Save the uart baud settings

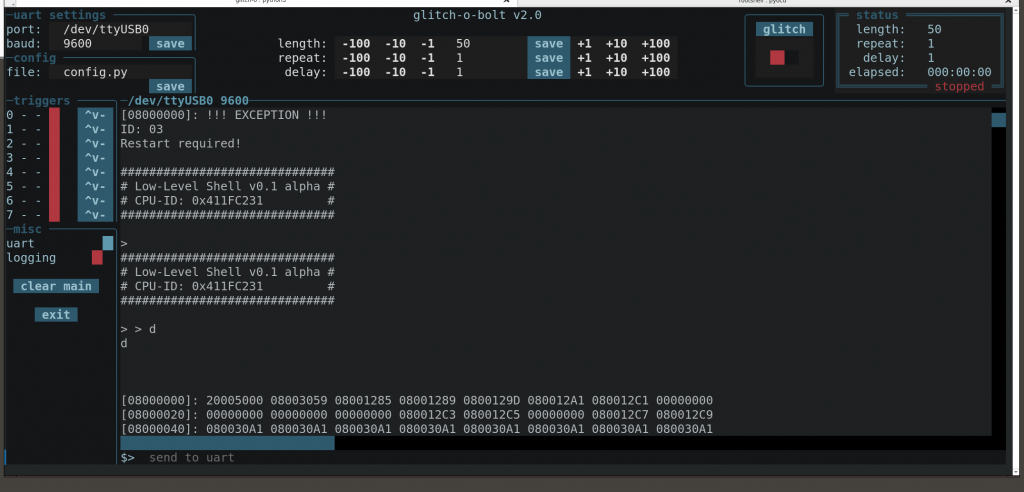(x=170, y=44)
